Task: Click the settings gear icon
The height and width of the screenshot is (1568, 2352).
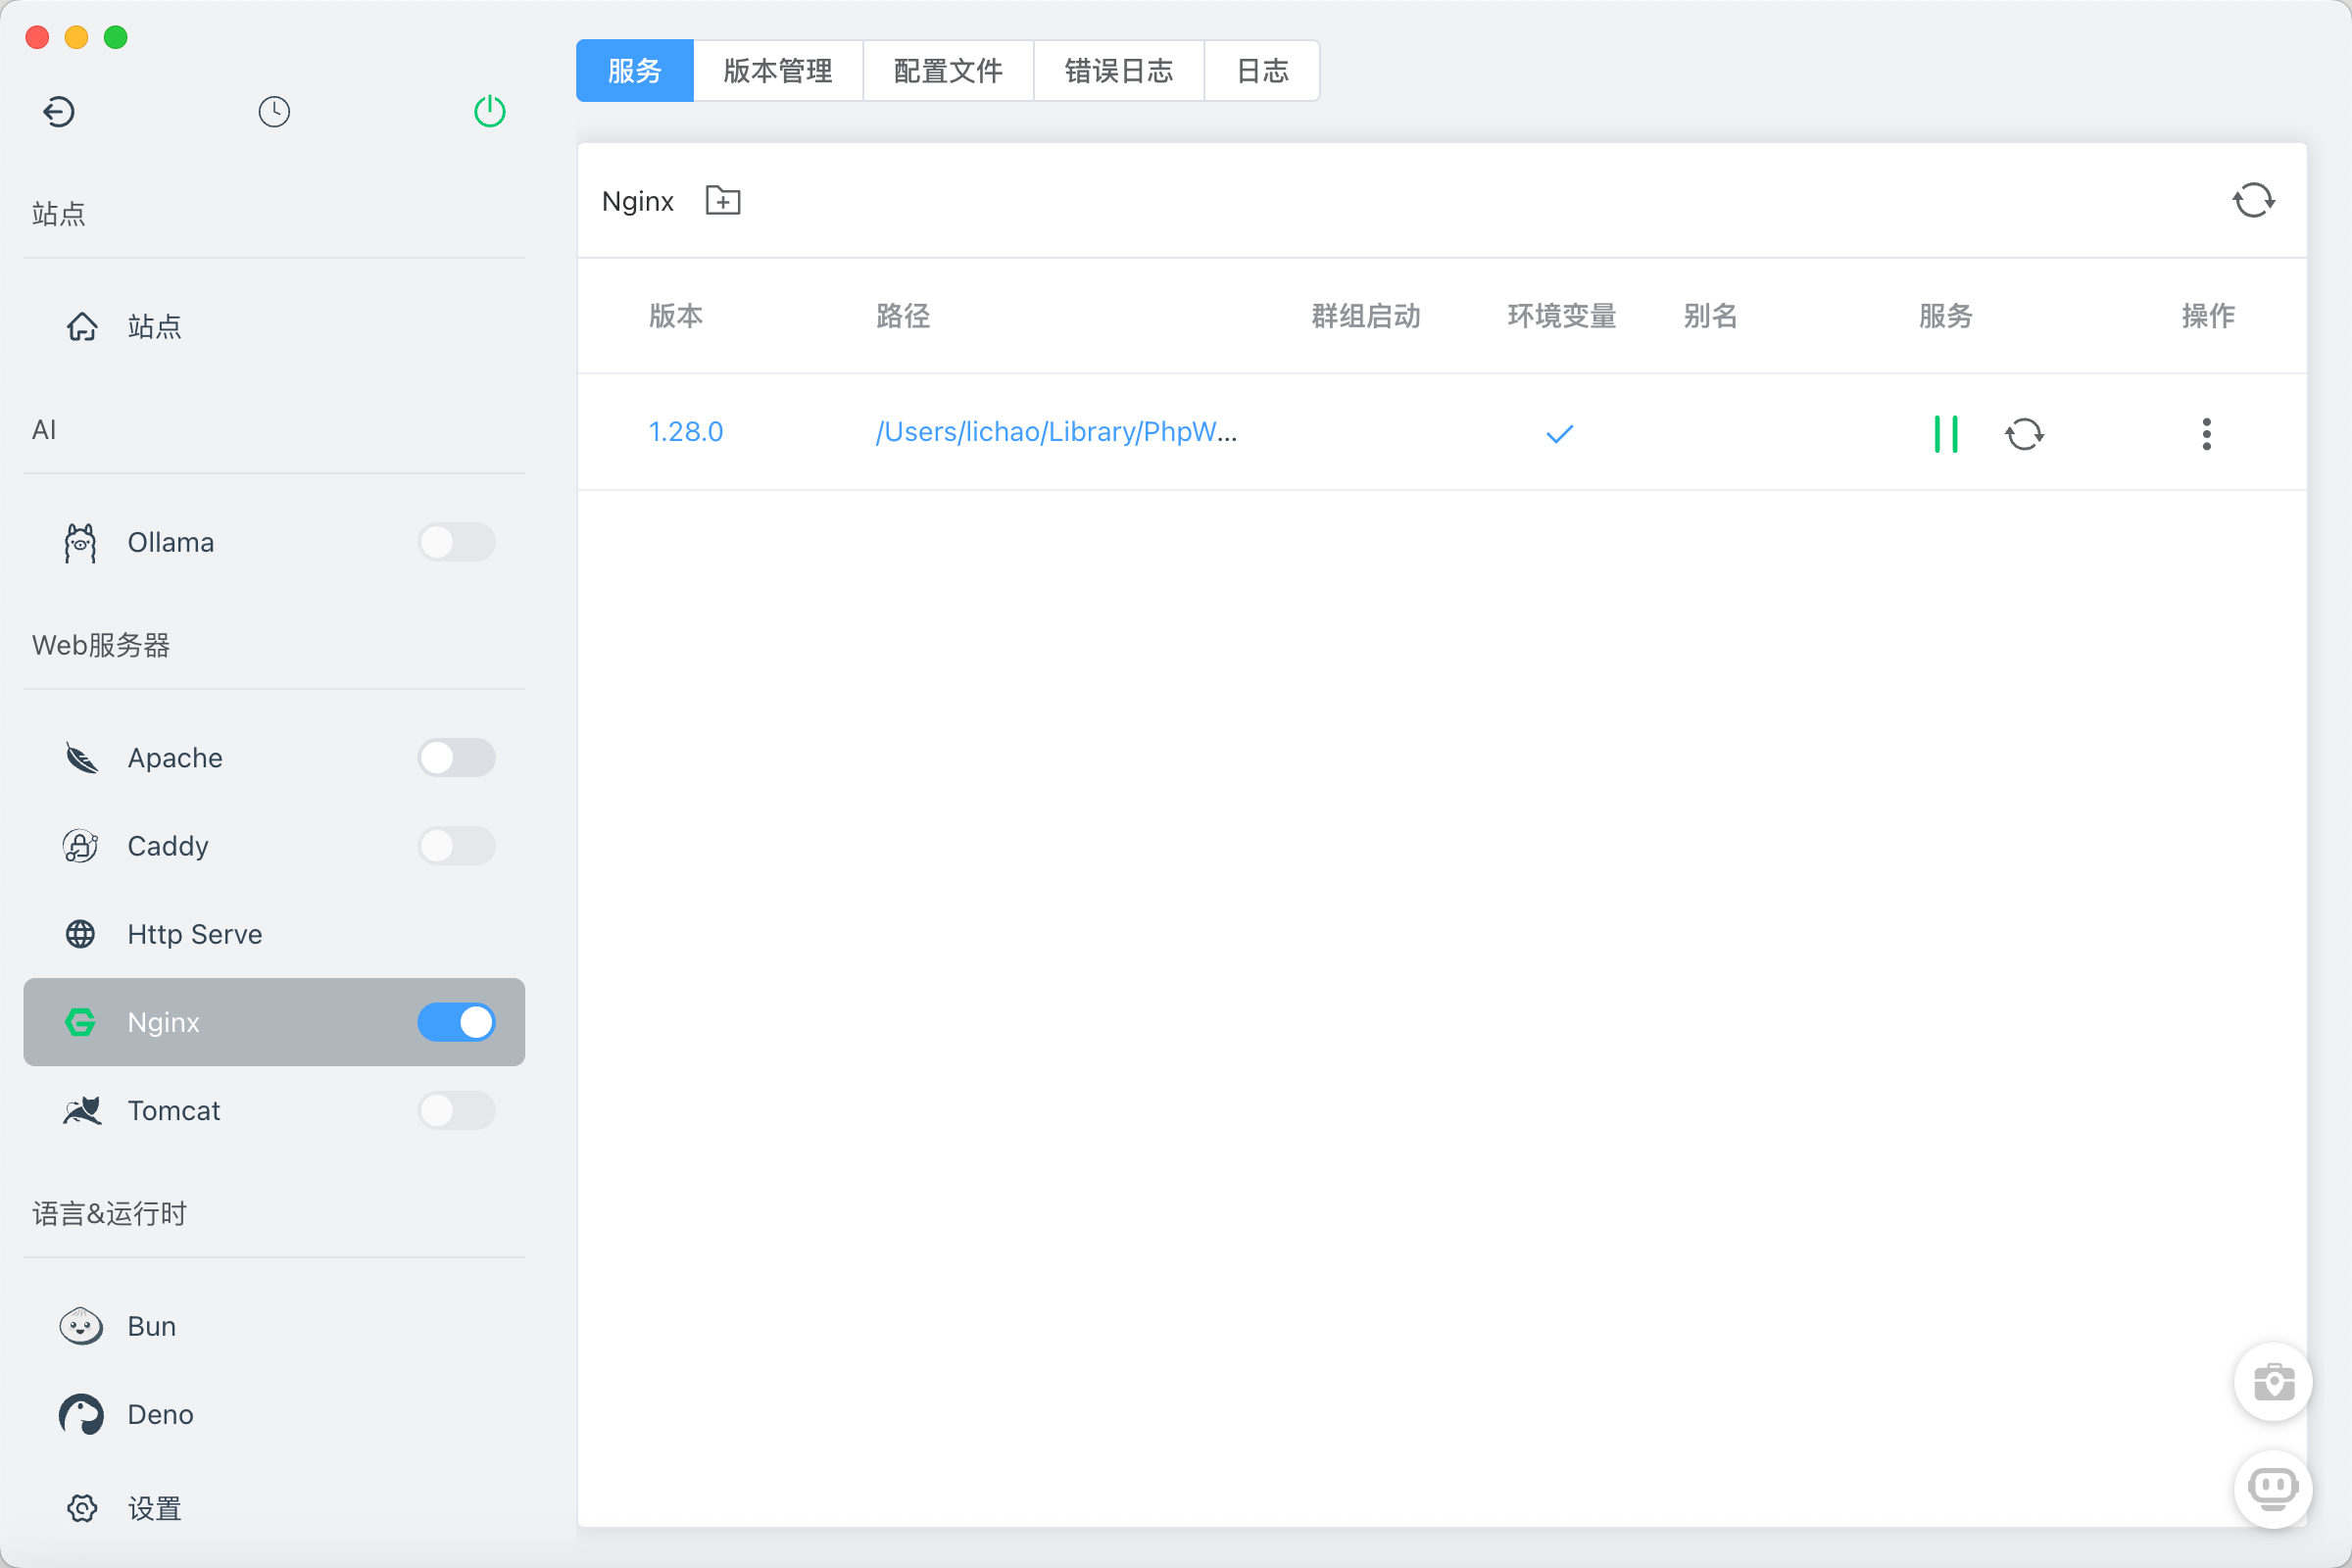Action: [x=82, y=1508]
